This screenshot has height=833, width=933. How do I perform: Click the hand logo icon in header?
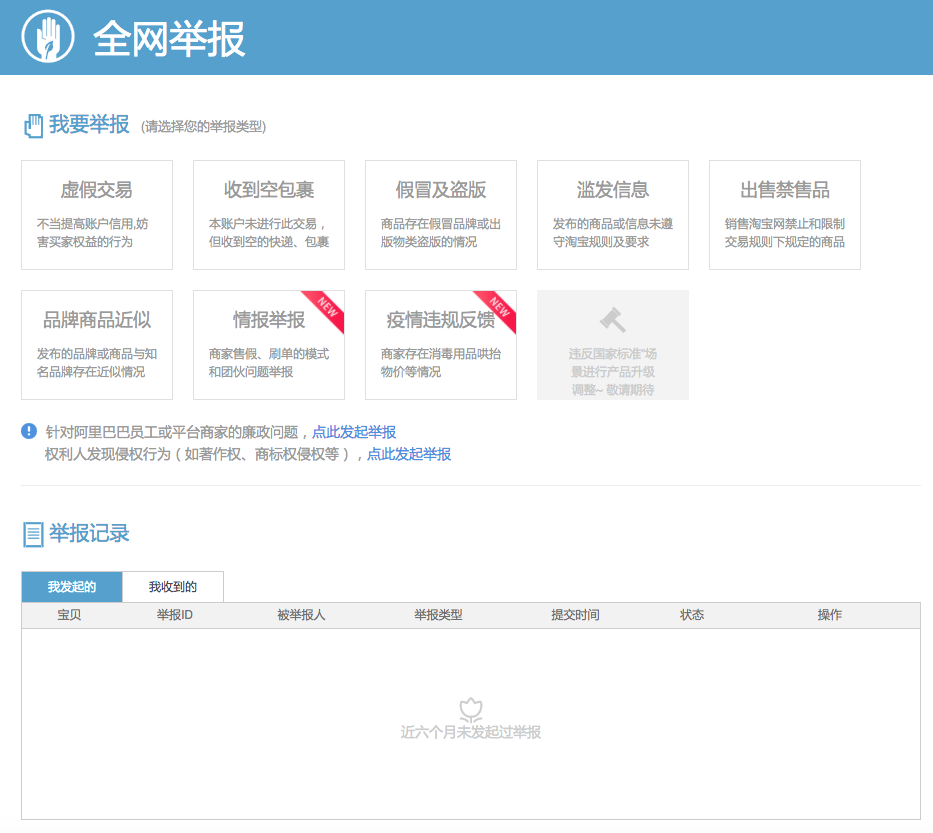pyautogui.click(x=48, y=38)
